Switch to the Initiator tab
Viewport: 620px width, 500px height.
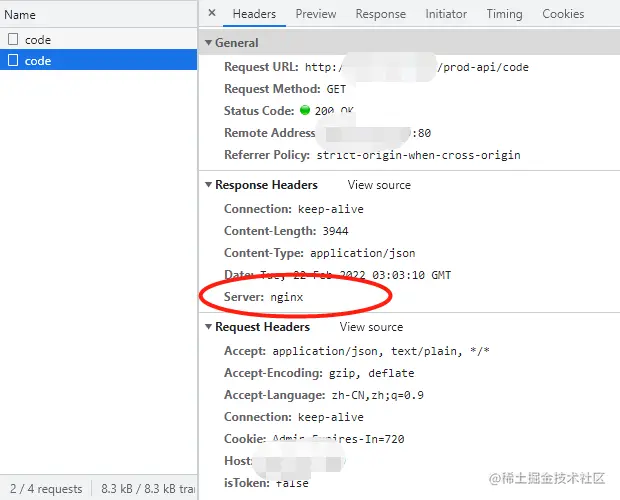[446, 14]
